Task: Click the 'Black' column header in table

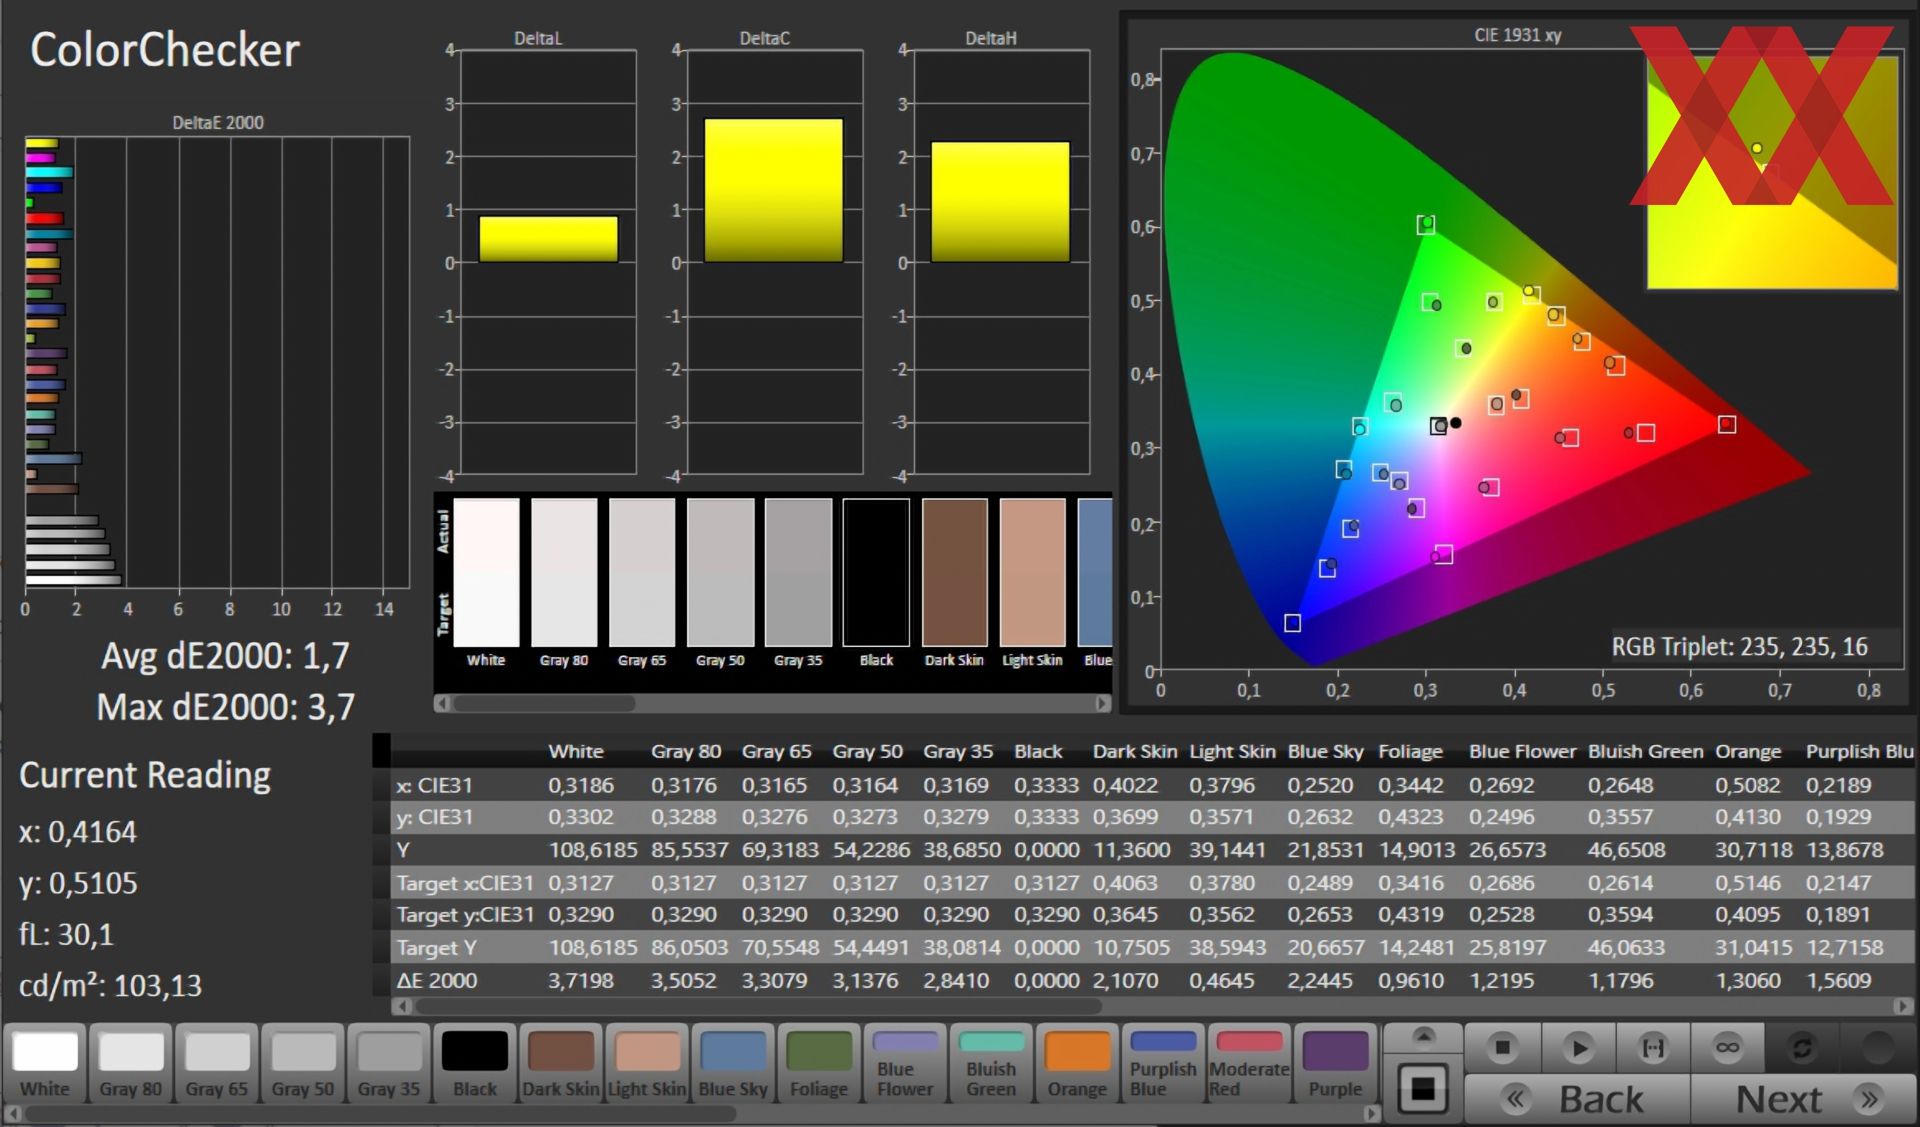Action: 1038,751
